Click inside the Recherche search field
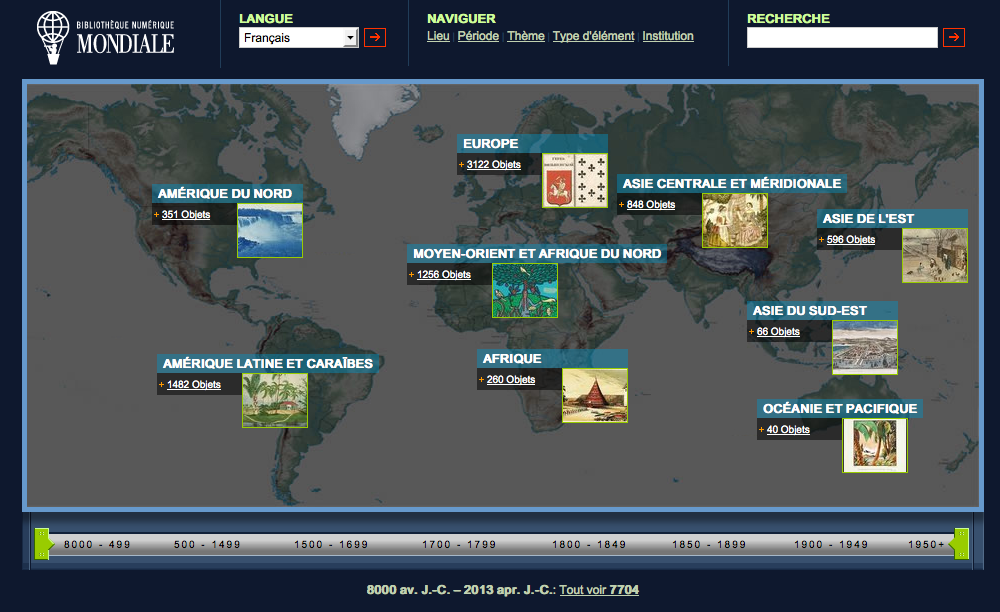Viewport: 1000px width, 612px height. [x=841, y=38]
